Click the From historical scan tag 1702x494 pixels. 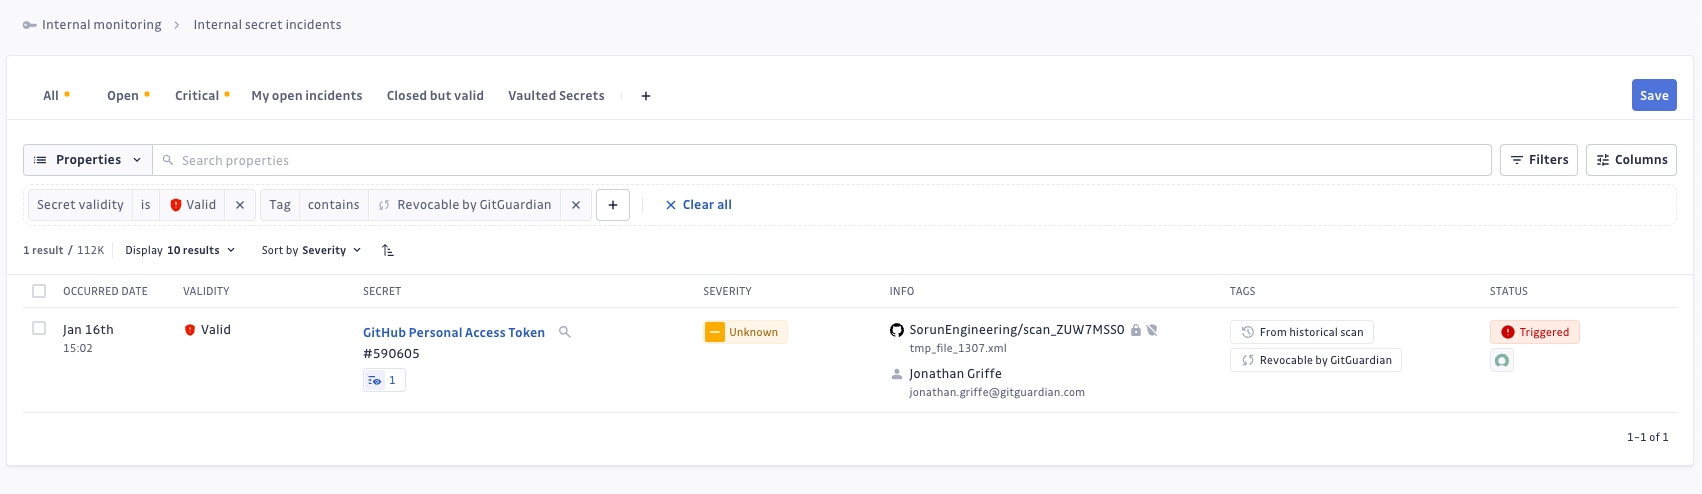click(x=1302, y=332)
